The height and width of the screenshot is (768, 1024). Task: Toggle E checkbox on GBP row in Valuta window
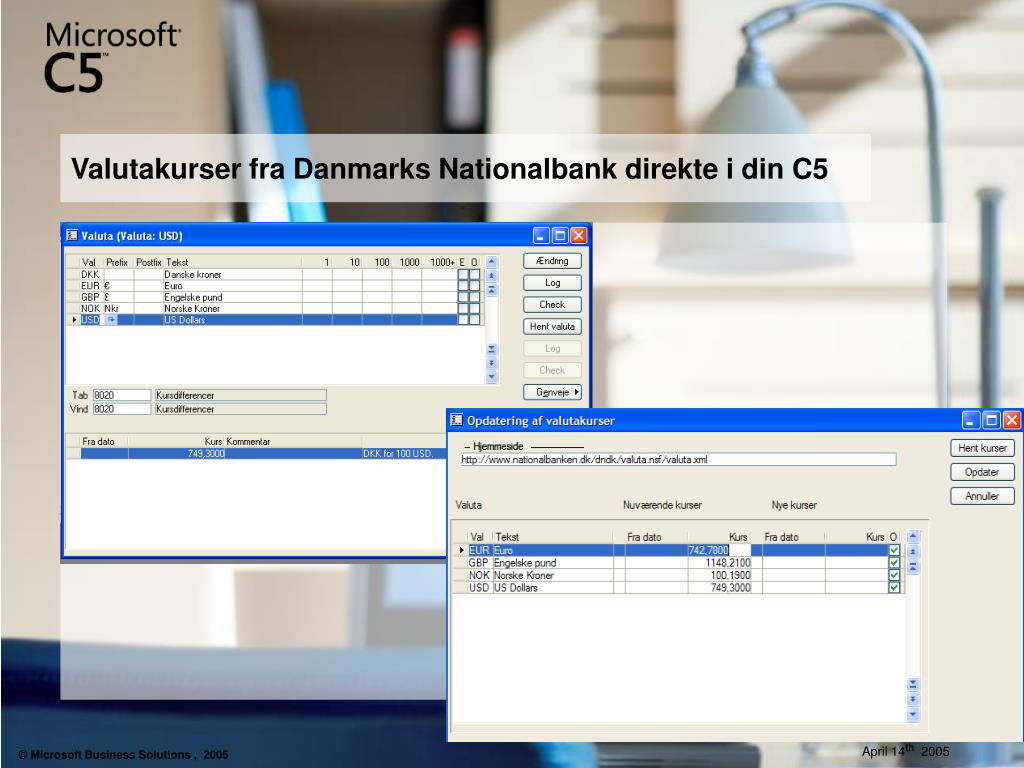463,297
